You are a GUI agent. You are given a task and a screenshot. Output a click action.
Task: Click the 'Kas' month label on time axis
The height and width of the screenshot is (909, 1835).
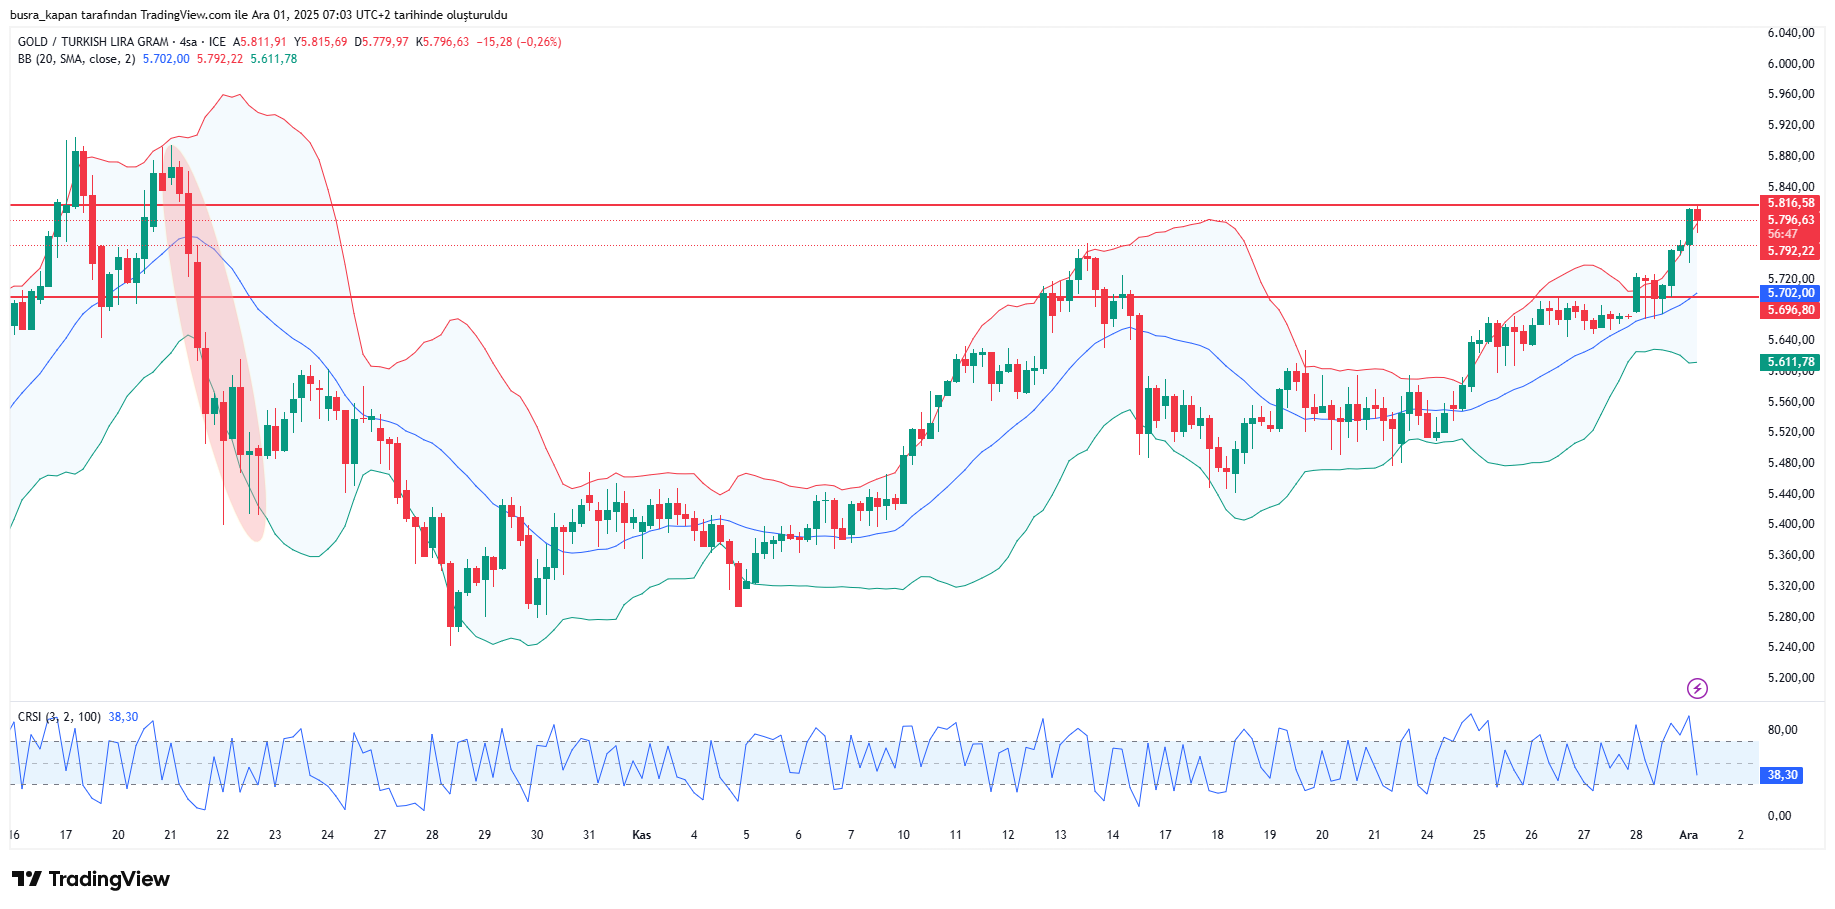click(x=641, y=835)
